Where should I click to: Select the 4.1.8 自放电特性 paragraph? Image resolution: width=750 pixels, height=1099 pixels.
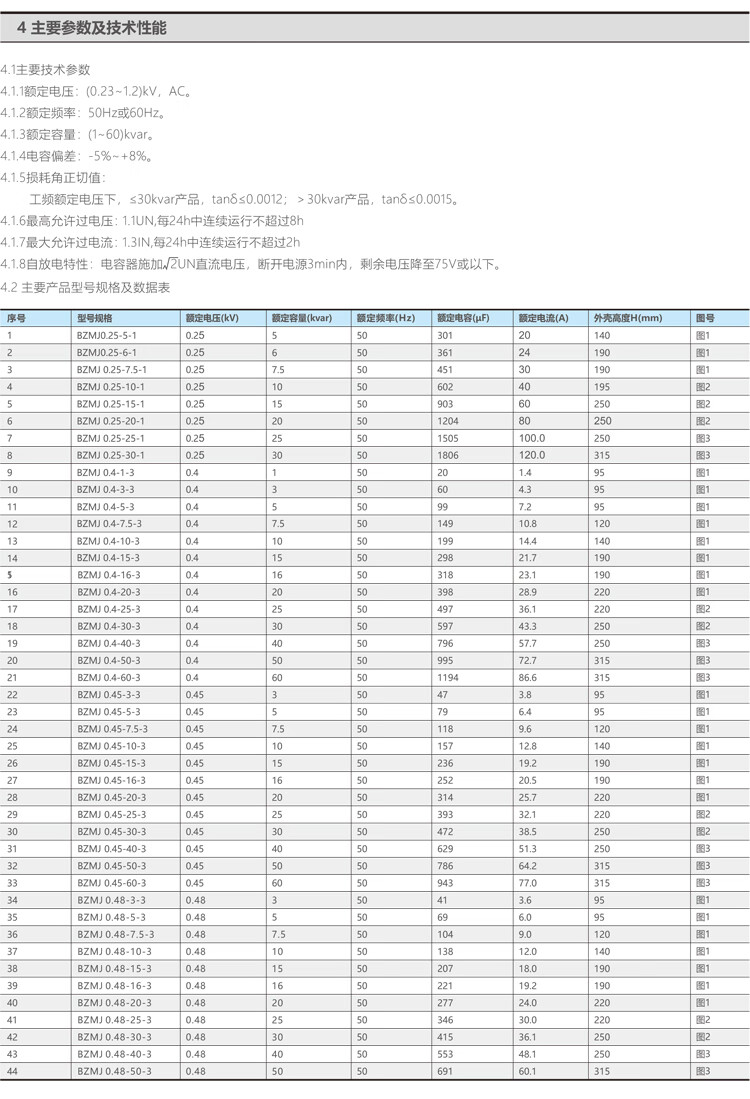click(251, 264)
